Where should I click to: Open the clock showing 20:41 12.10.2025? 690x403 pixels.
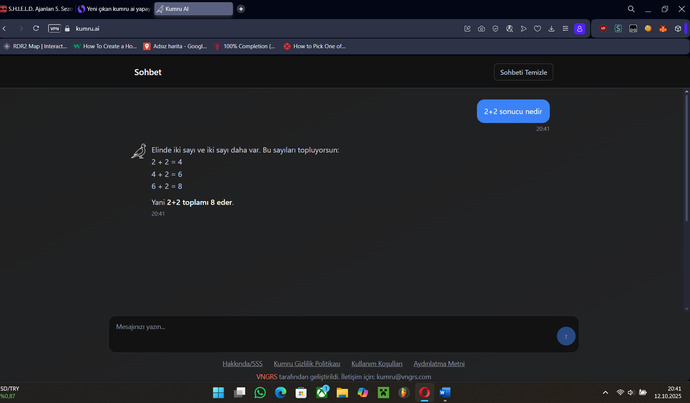click(x=668, y=392)
